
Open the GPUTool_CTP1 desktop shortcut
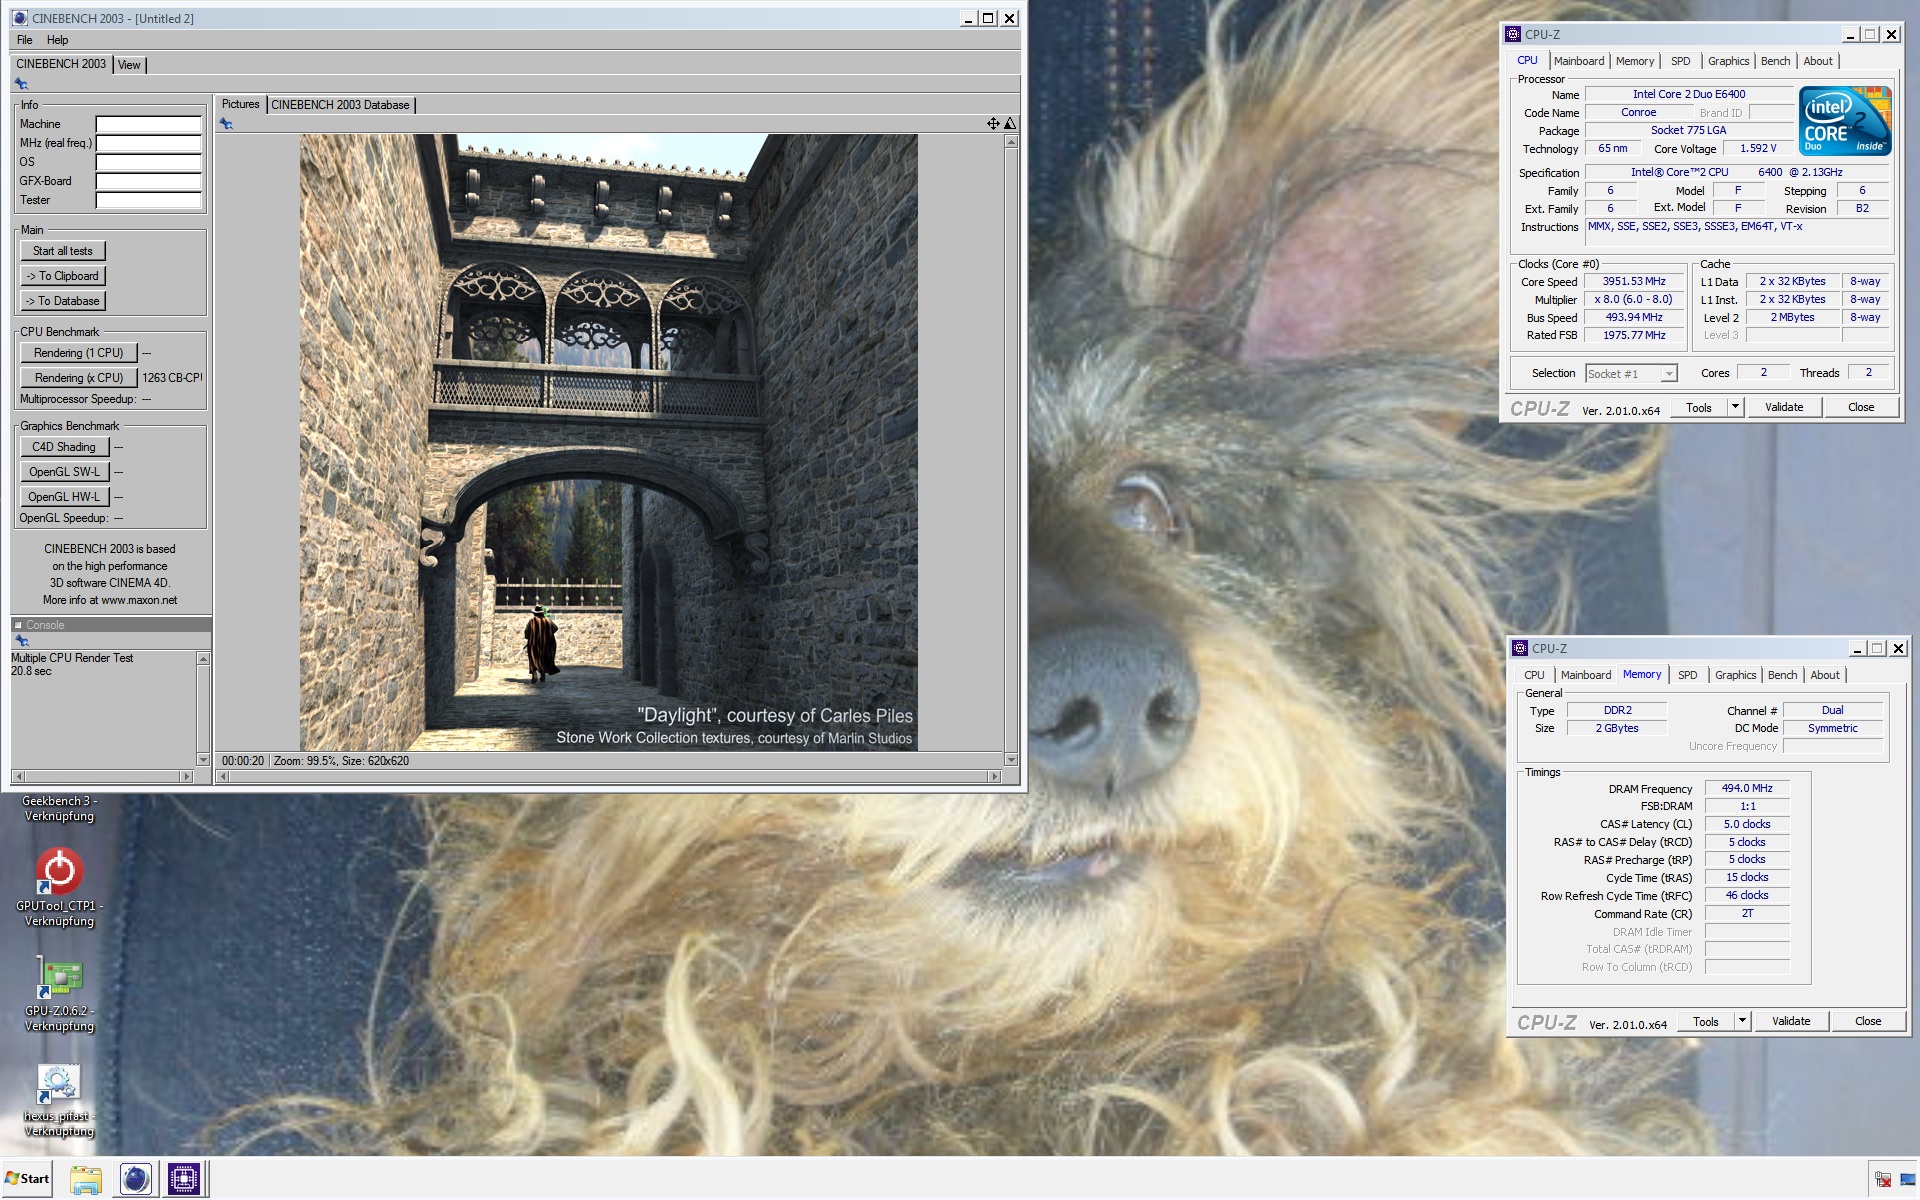click(x=59, y=874)
